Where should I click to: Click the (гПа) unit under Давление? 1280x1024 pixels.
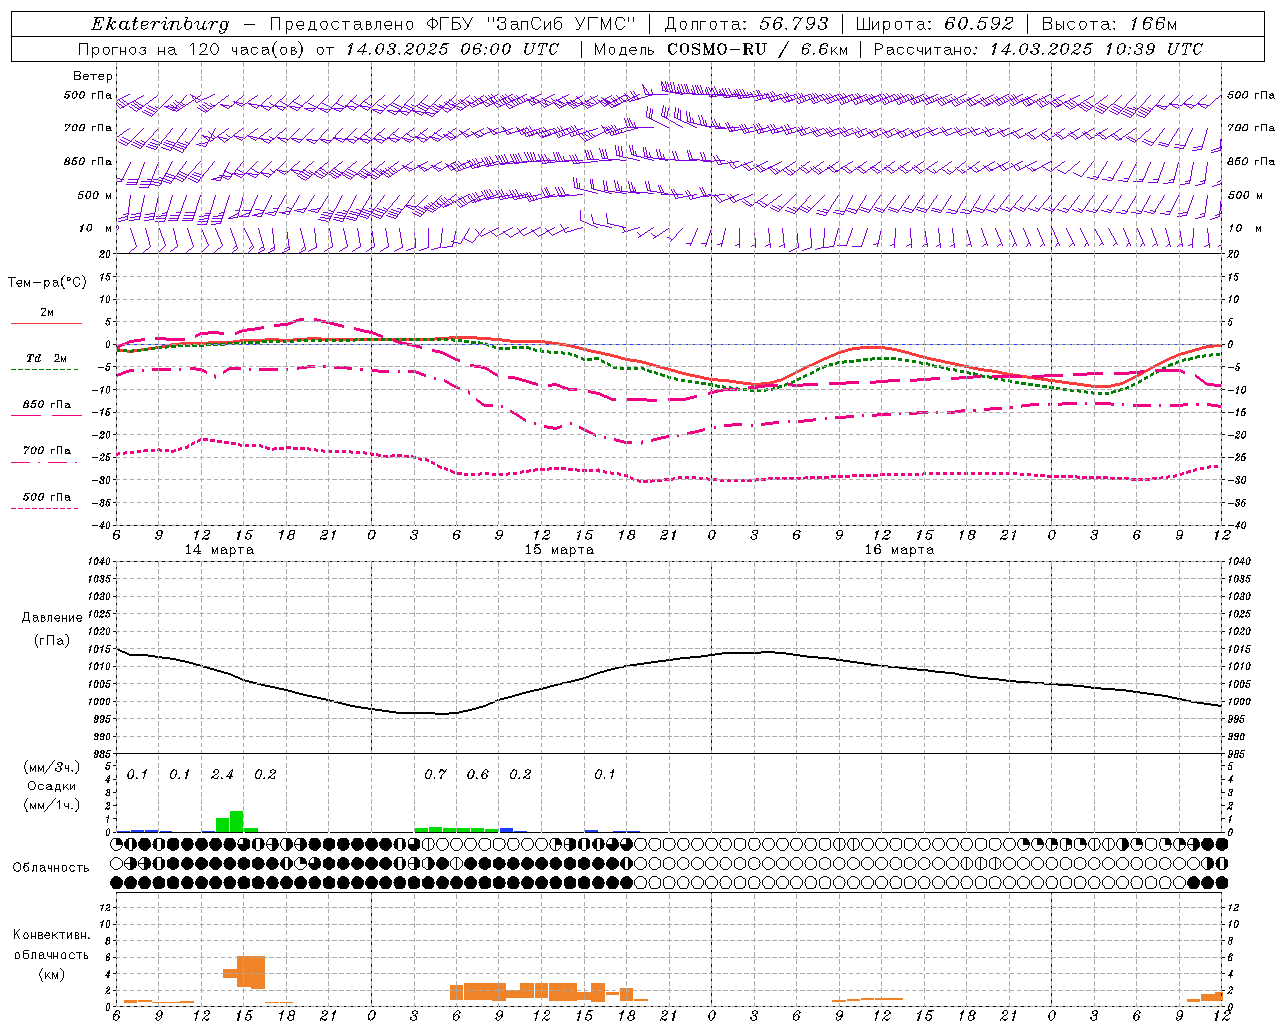tap(52, 641)
